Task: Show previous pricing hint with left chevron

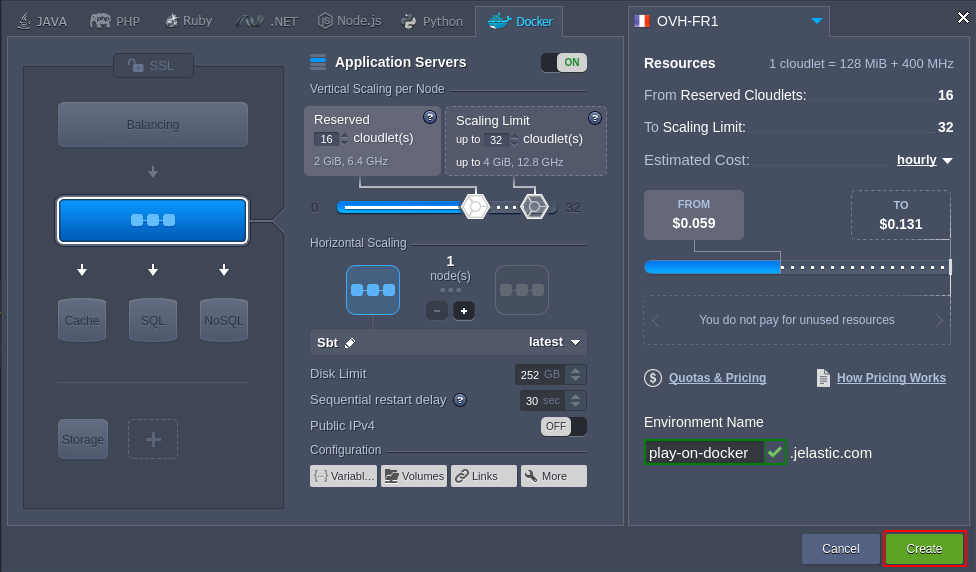Action: click(655, 320)
